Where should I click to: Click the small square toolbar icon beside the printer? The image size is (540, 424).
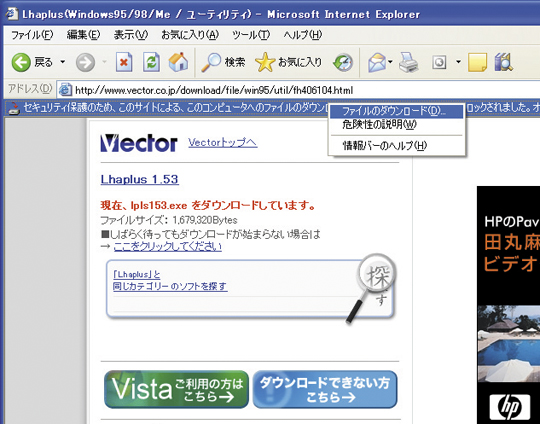(x=439, y=63)
